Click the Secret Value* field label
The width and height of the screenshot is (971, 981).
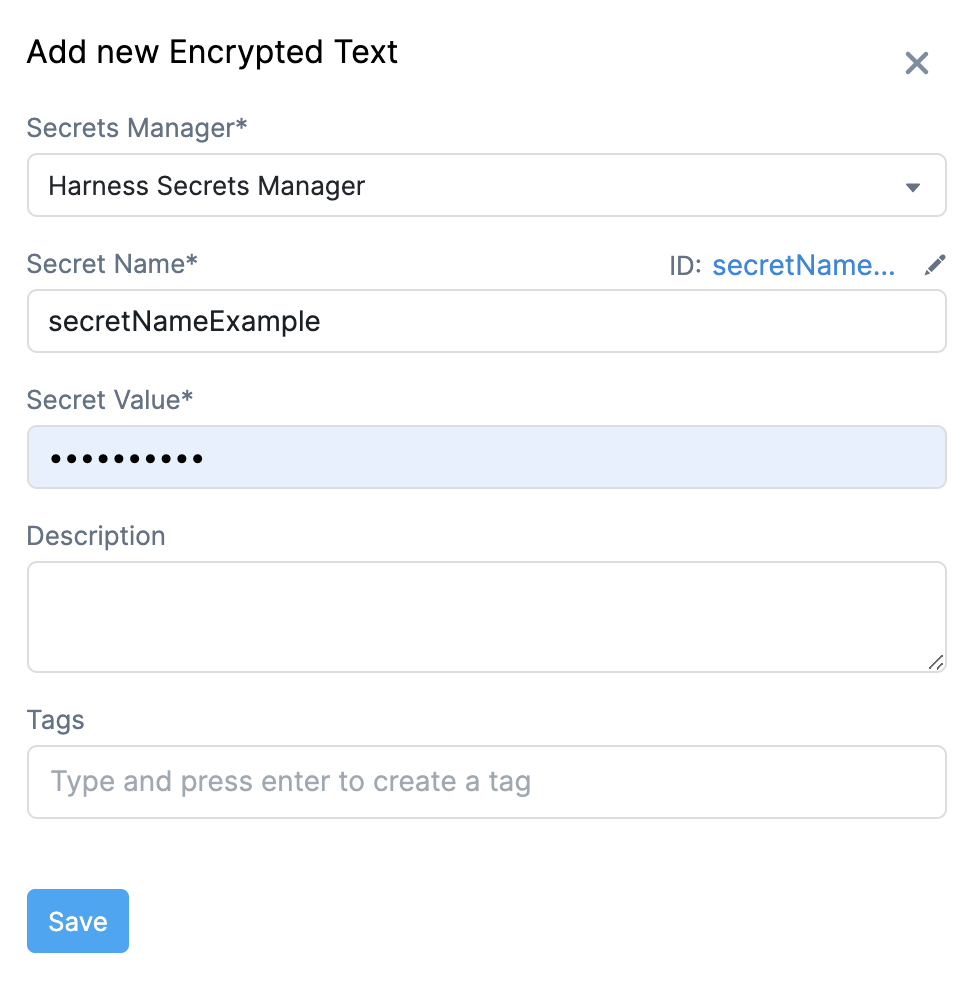109,400
